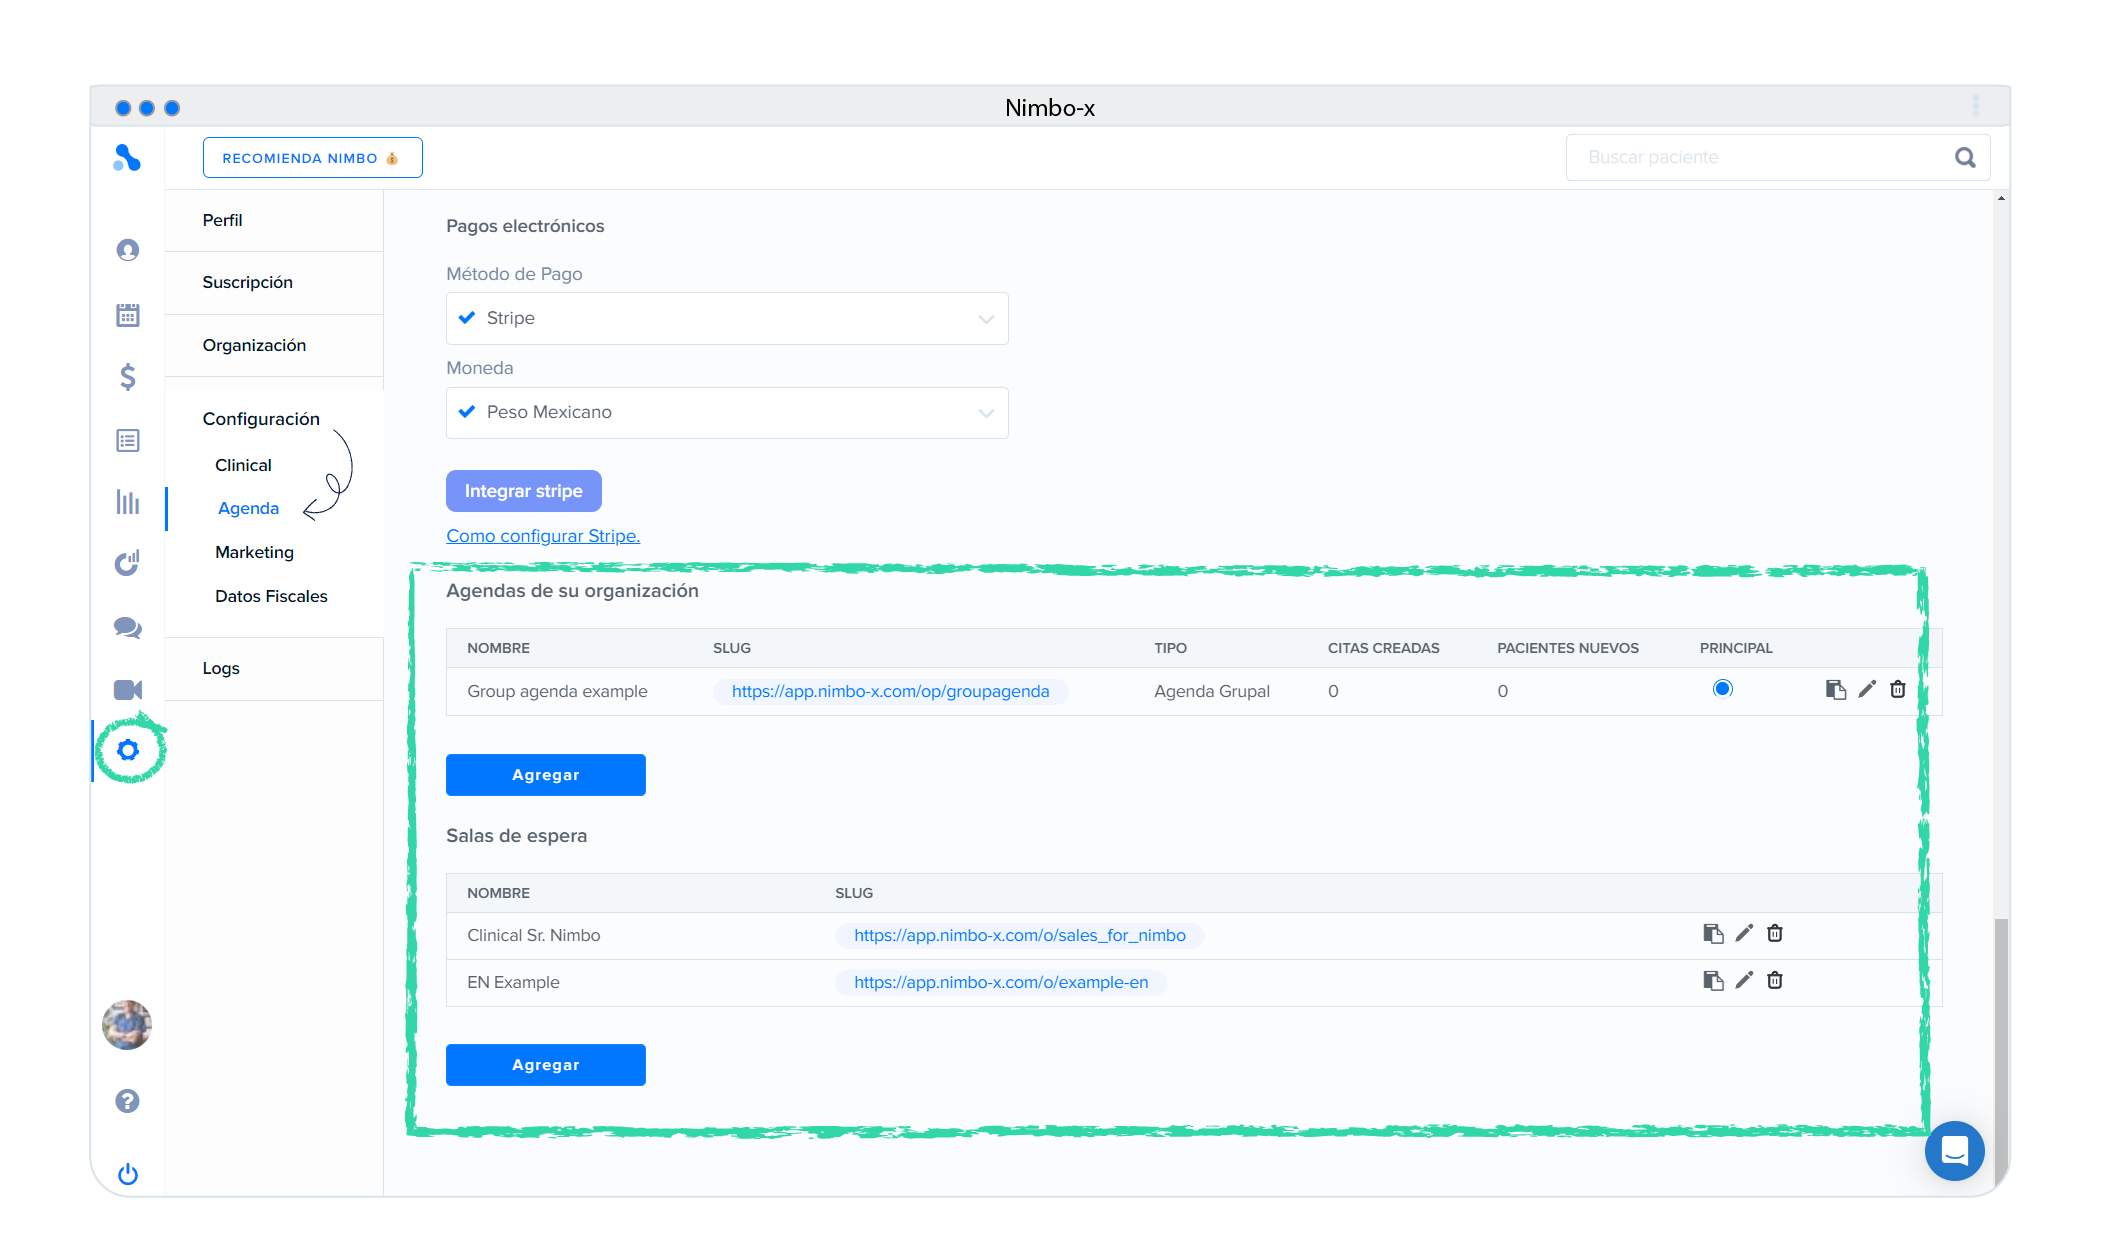Open the Suscripción menu item

click(x=248, y=282)
